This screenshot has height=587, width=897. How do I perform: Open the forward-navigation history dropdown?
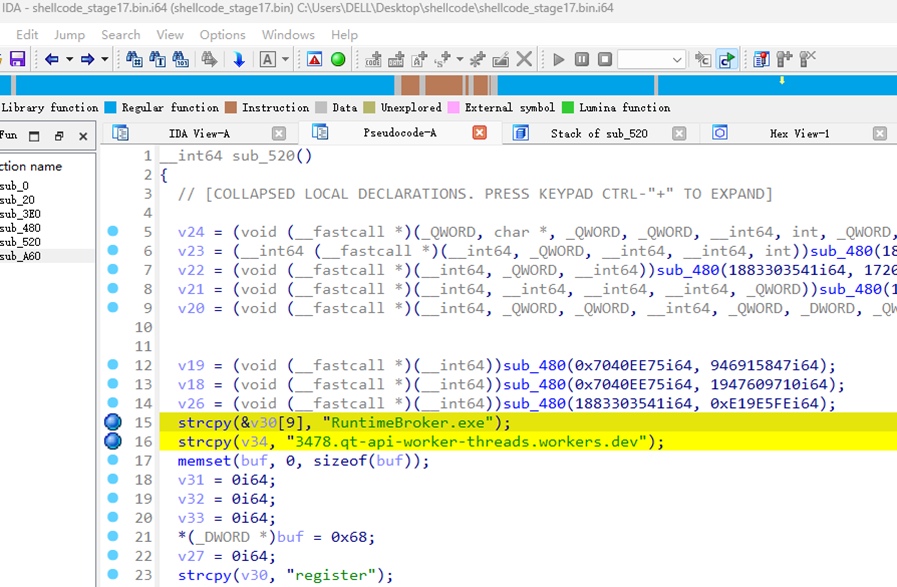105,59
